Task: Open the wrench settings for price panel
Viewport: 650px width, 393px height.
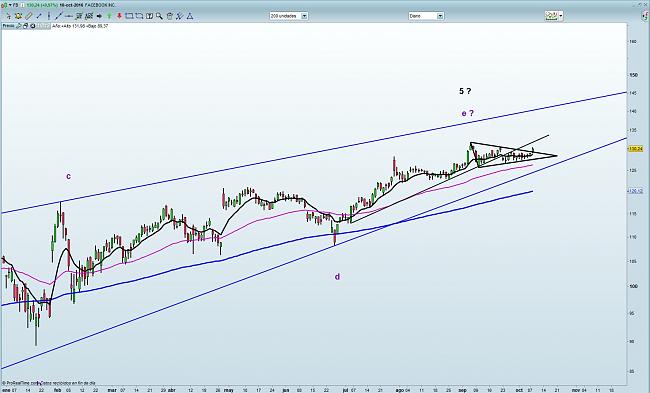Action: (19, 26)
